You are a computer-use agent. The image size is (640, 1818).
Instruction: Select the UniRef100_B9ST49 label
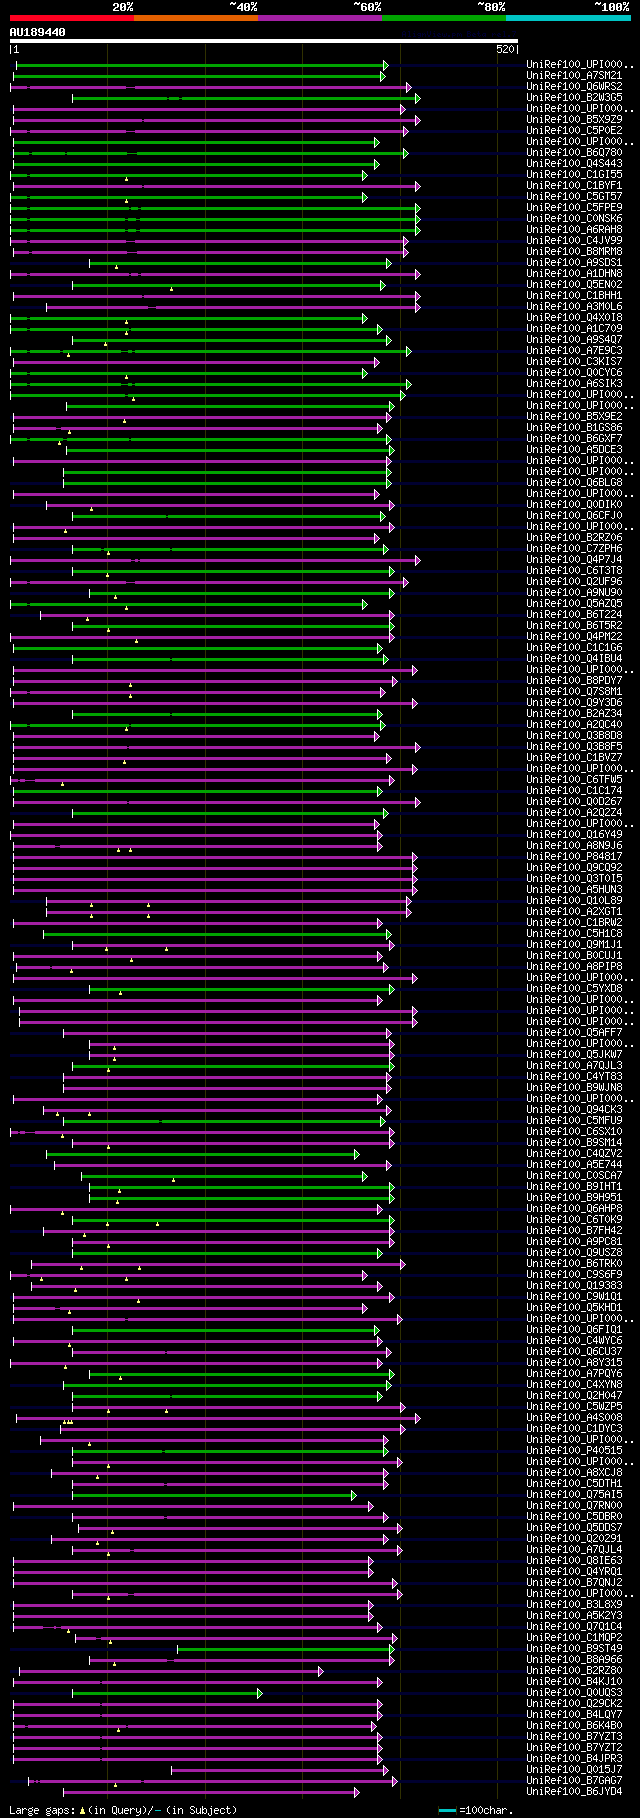click(574, 1649)
